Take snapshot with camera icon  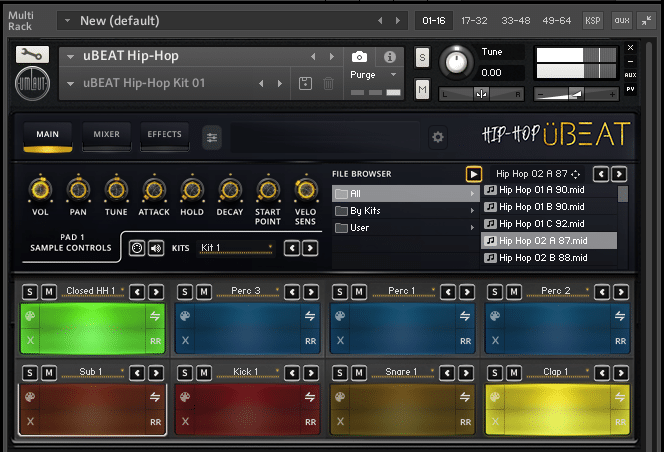tap(359, 57)
